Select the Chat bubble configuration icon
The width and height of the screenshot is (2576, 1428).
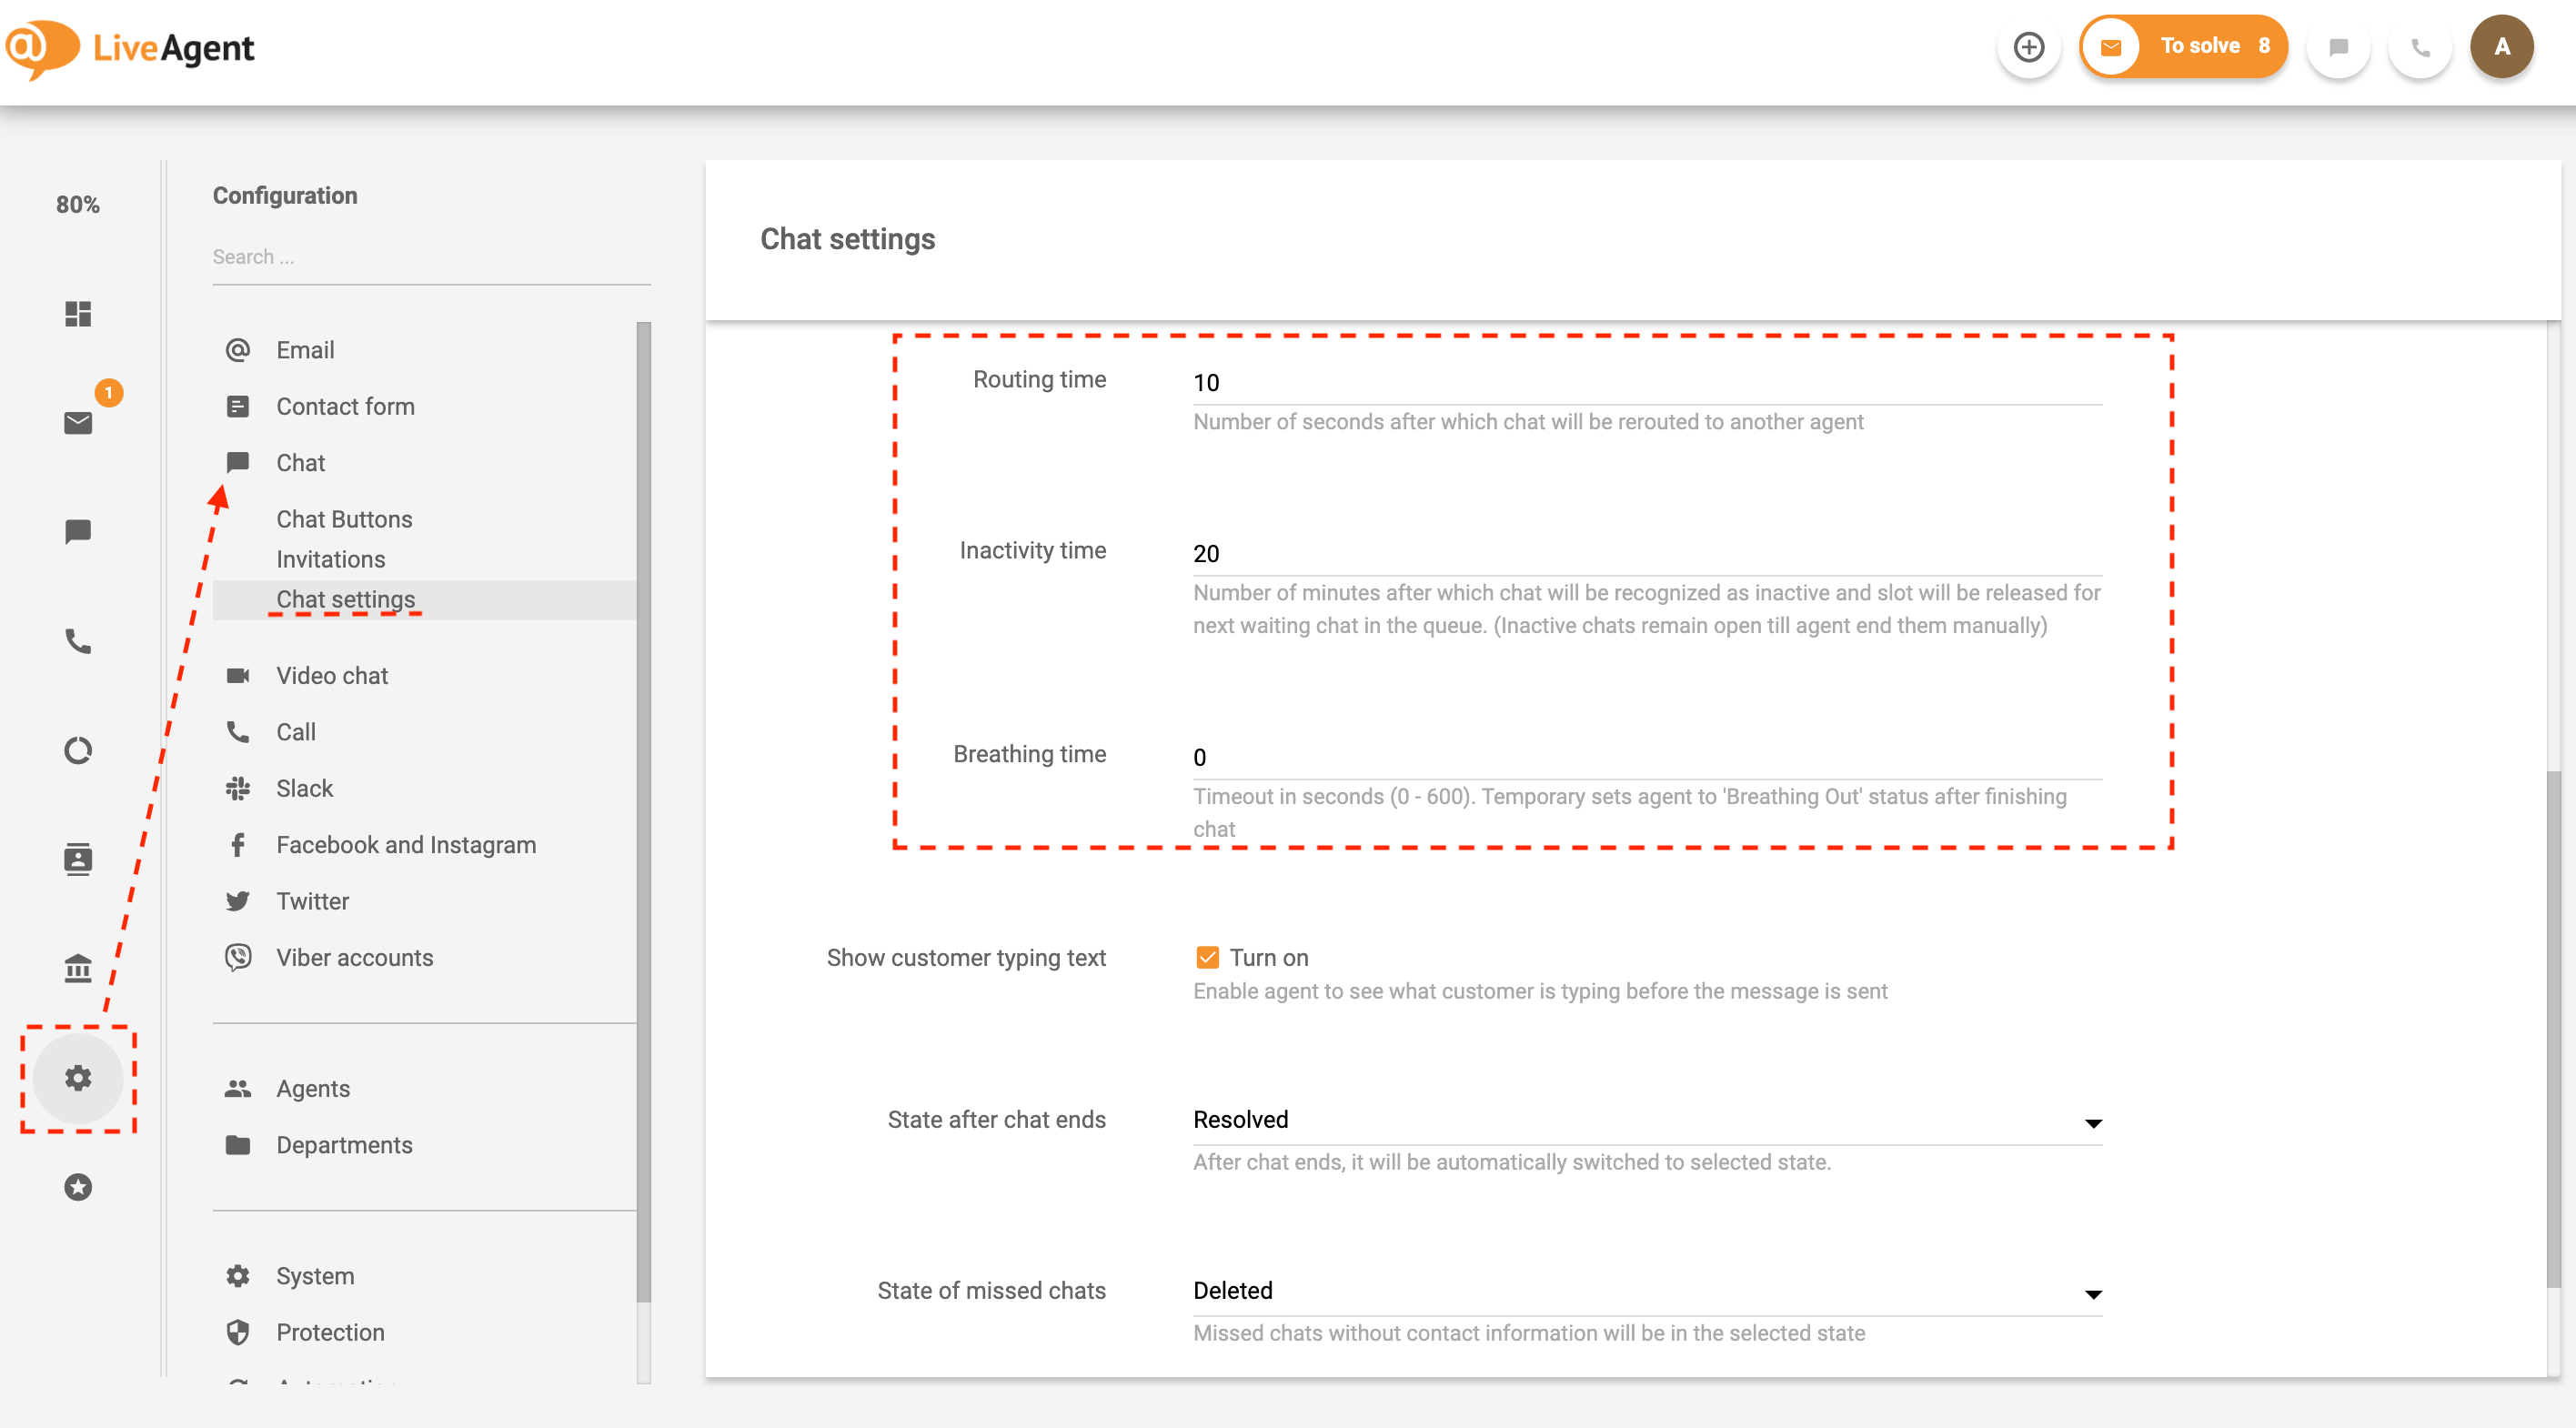pyautogui.click(x=238, y=462)
